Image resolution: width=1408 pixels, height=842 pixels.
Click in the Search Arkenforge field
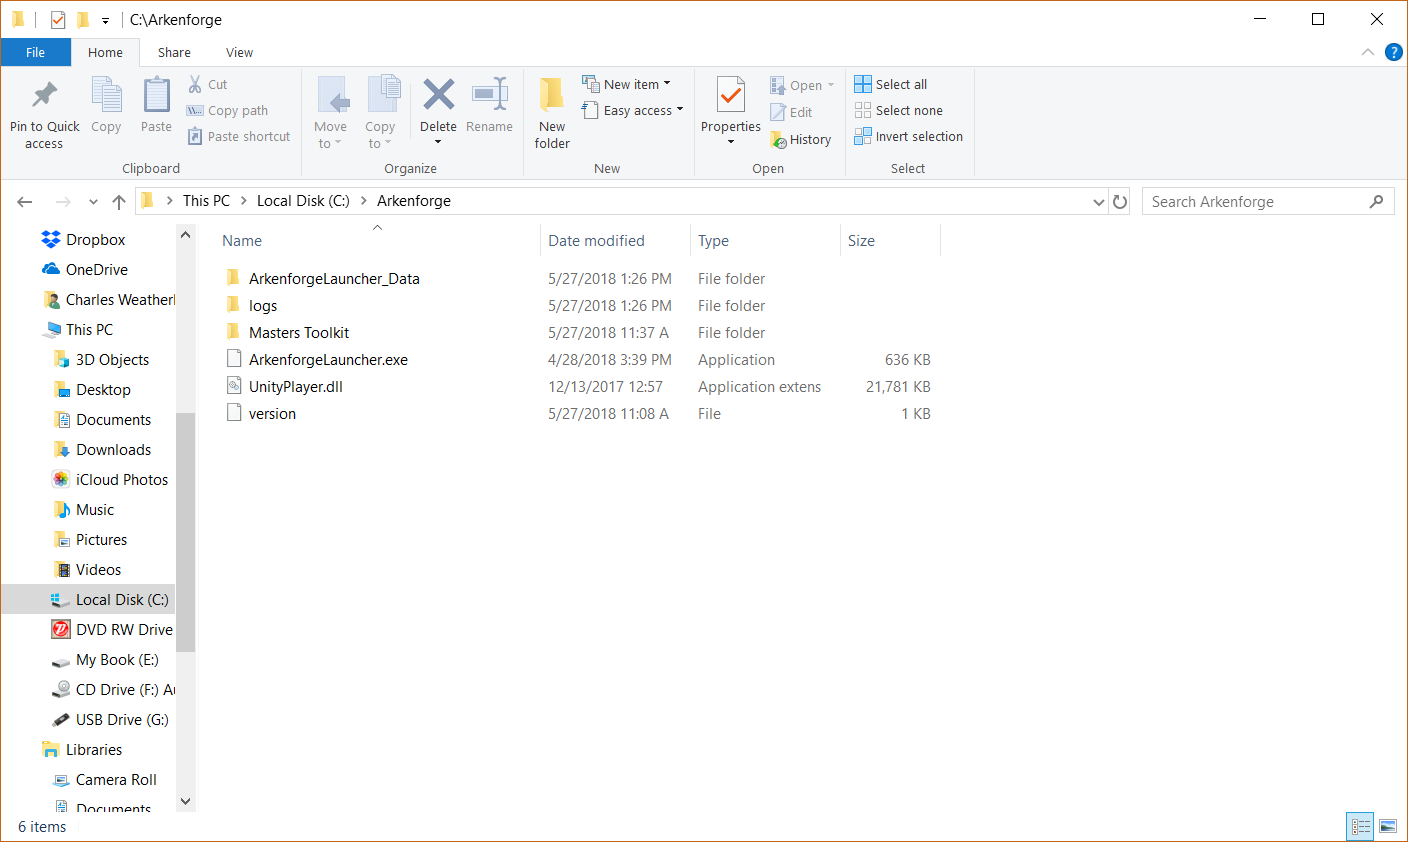coord(1255,202)
